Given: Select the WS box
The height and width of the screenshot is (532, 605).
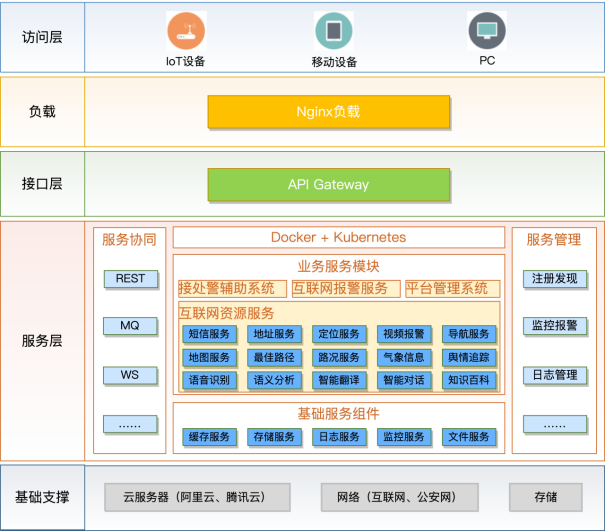Looking at the screenshot, I should coord(130,375).
